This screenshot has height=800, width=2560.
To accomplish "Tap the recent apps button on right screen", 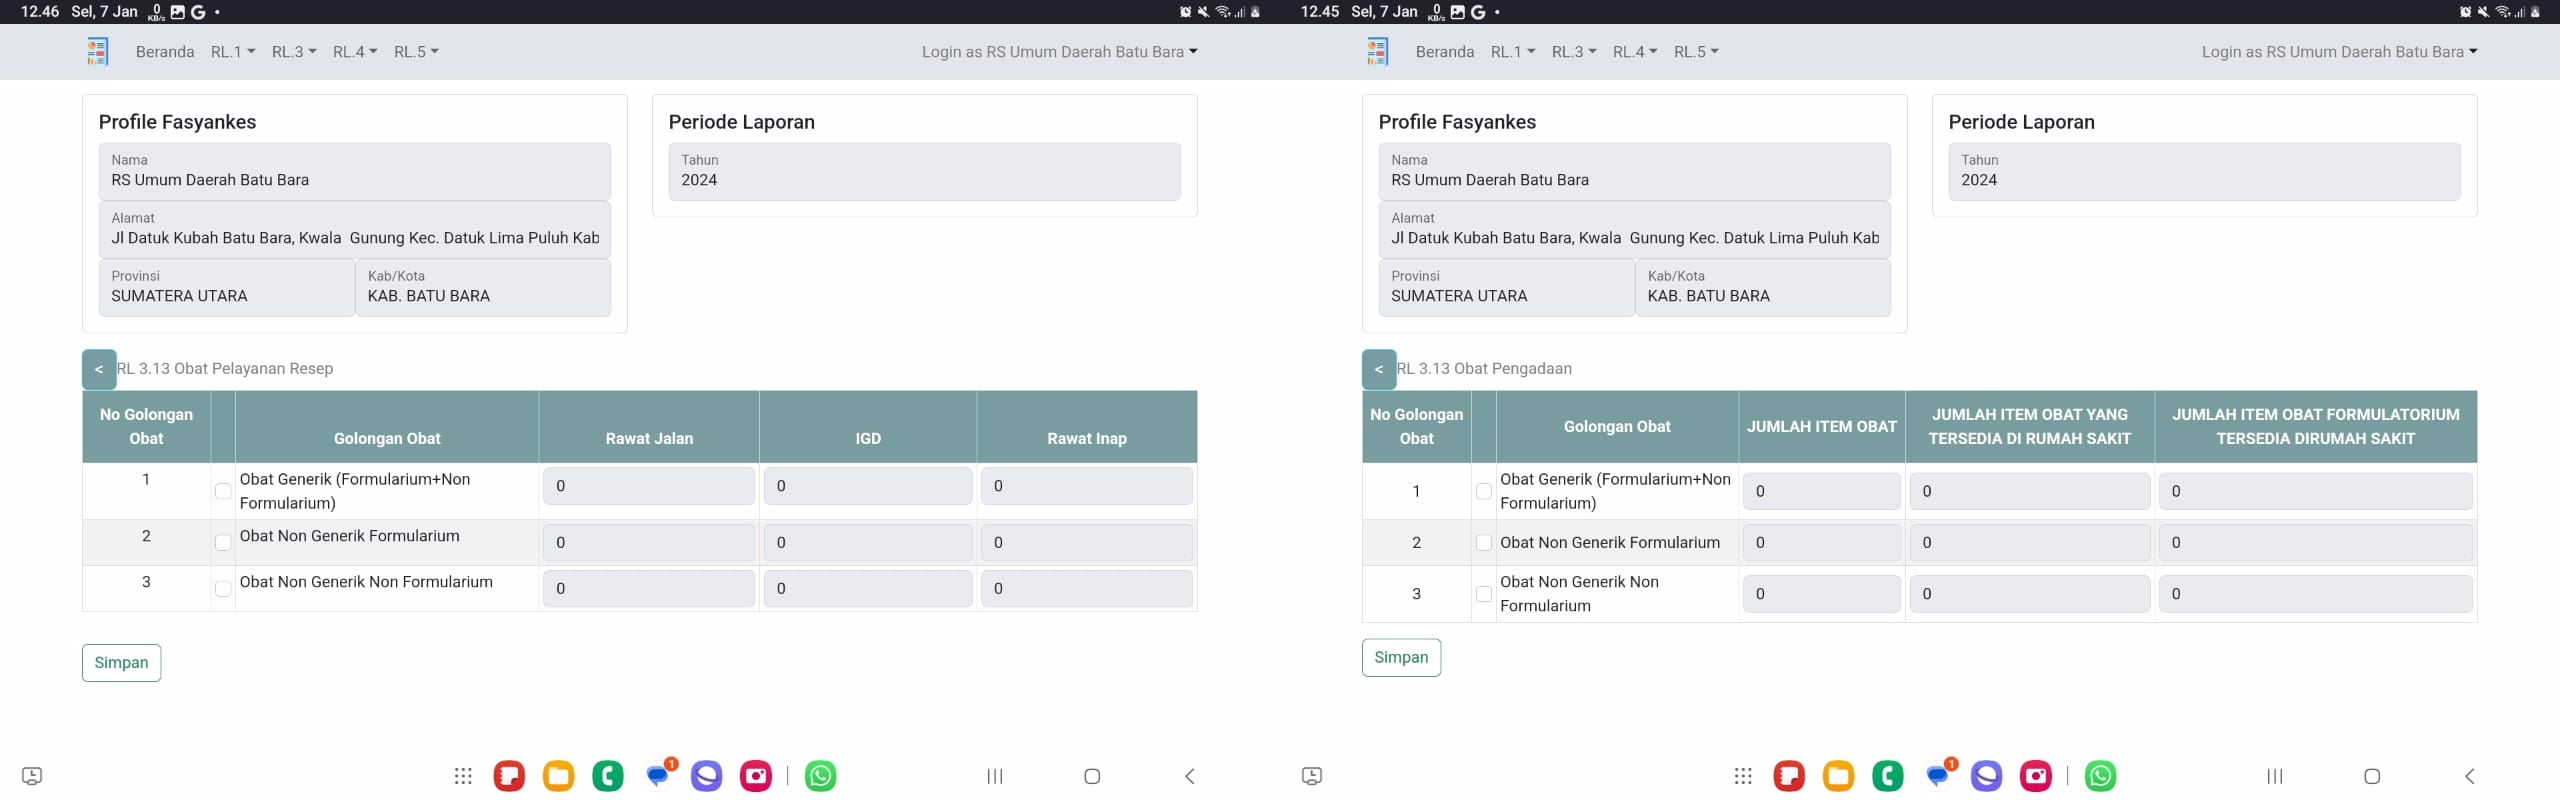I will click(2275, 776).
